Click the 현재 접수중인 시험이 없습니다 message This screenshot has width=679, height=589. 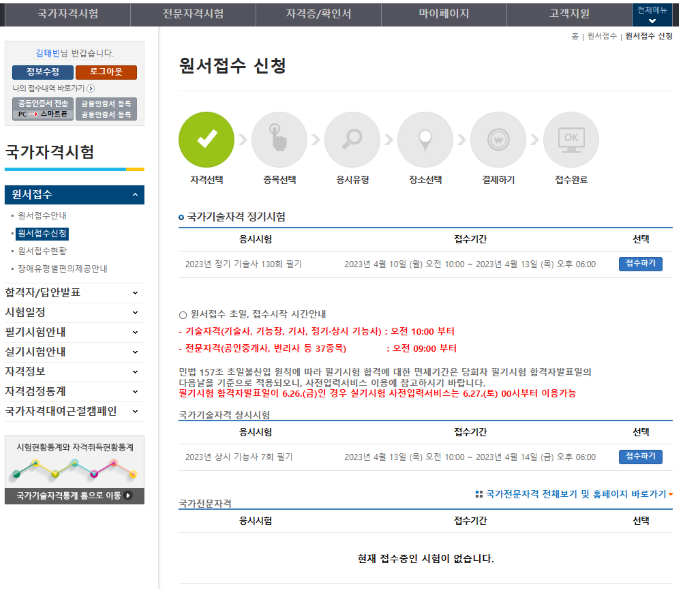pos(426,559)
